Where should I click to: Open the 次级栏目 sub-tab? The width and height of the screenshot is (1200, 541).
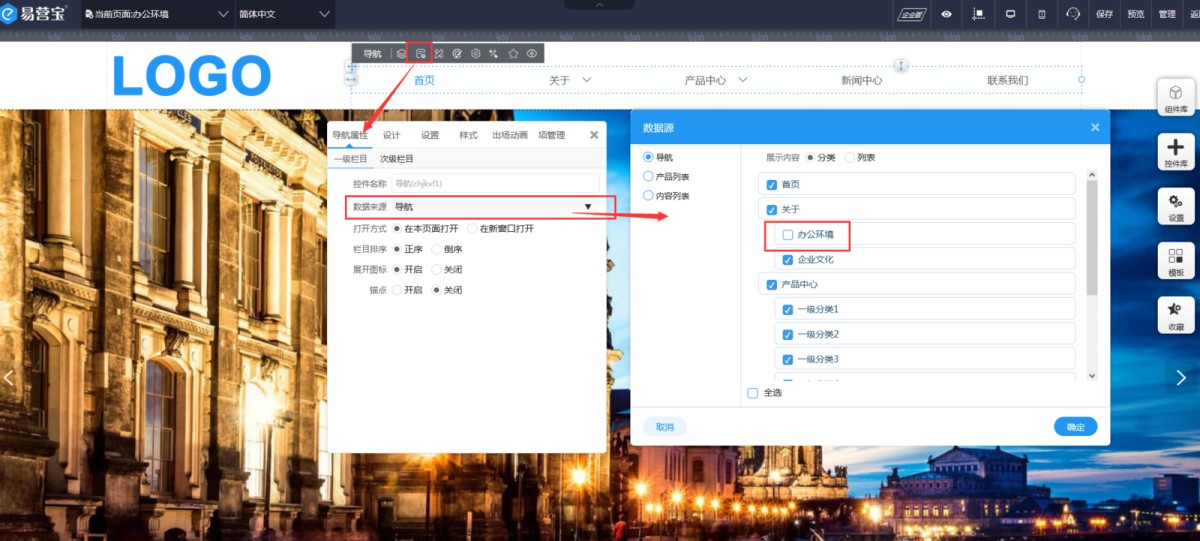tap(396, 159)
